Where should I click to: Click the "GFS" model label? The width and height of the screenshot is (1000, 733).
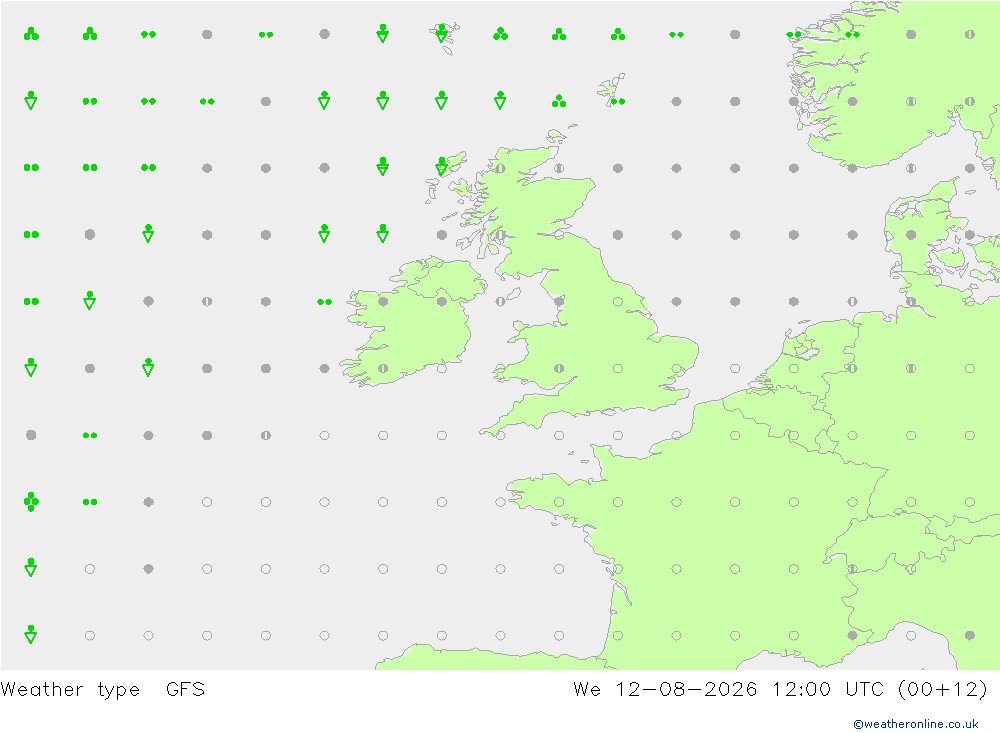[x=185, y=689]
